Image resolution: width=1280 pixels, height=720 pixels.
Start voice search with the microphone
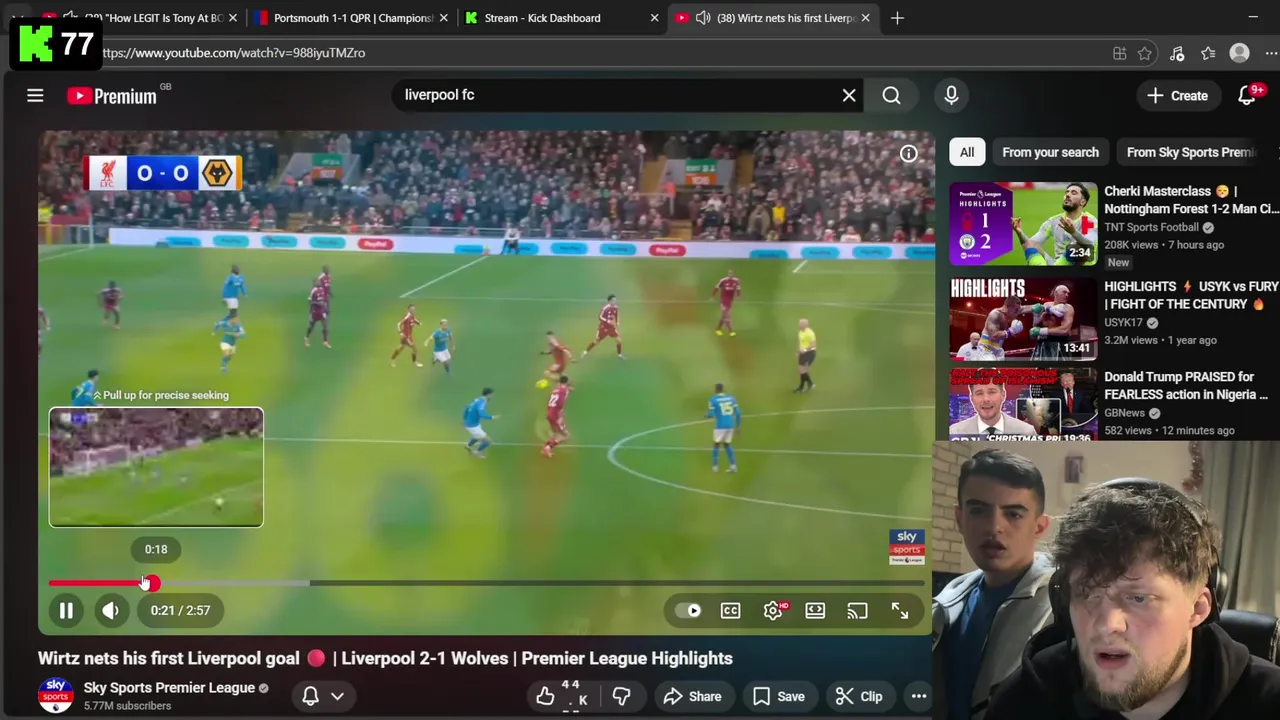tap(951, 95)
